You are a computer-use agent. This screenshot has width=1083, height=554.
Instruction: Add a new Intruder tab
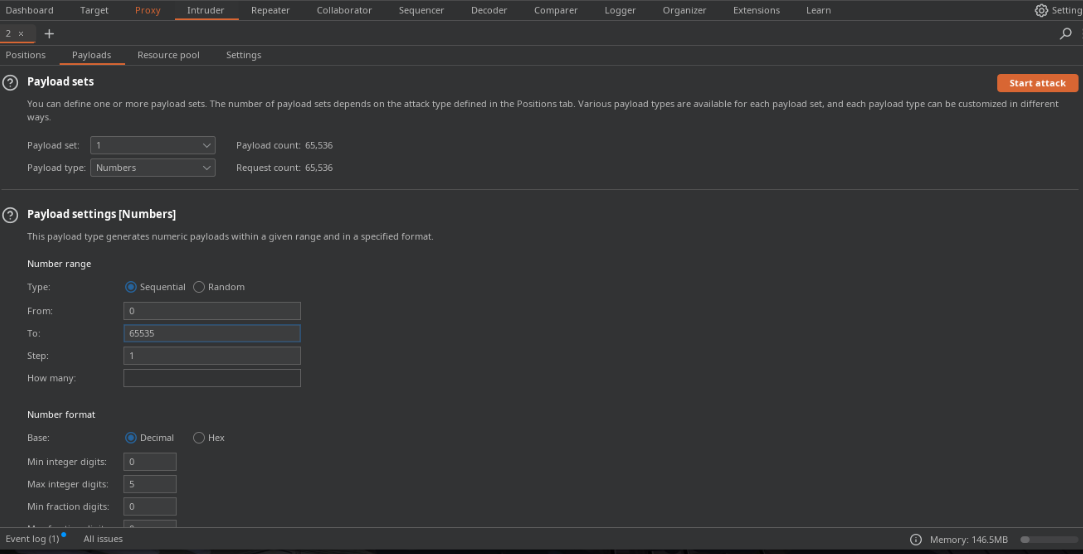[x=49, y=33]
